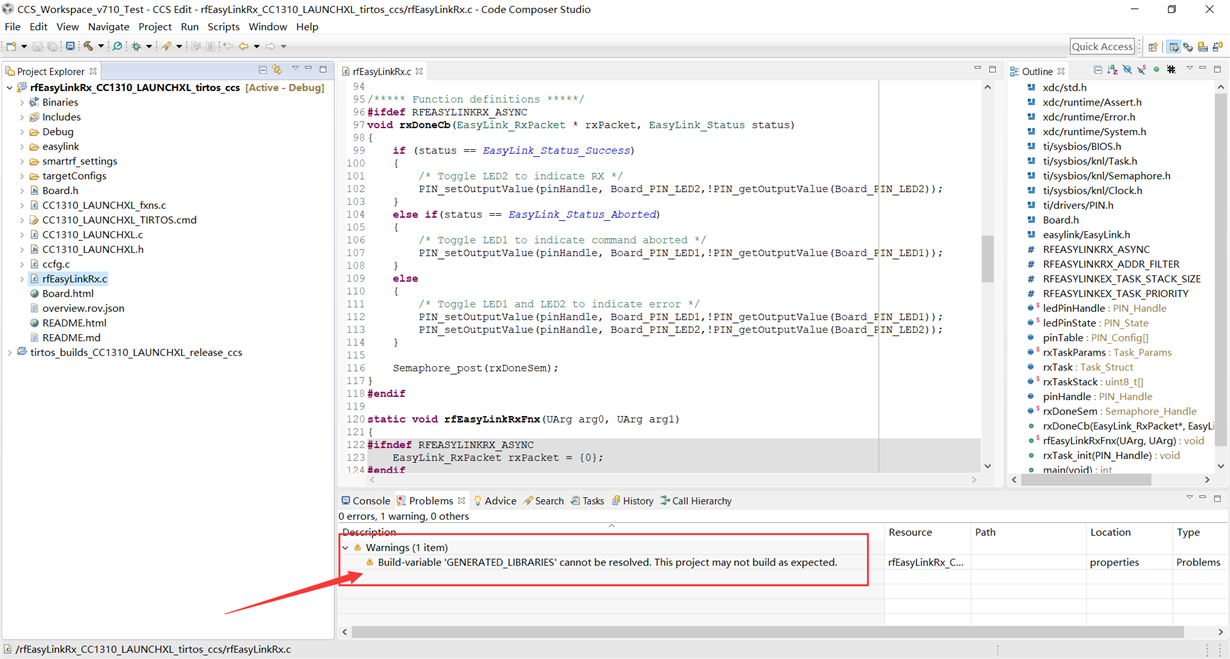Switch to the CCS Edit perspective icon
Screen dimensions: 1230x659
[x=1174, y=47]
